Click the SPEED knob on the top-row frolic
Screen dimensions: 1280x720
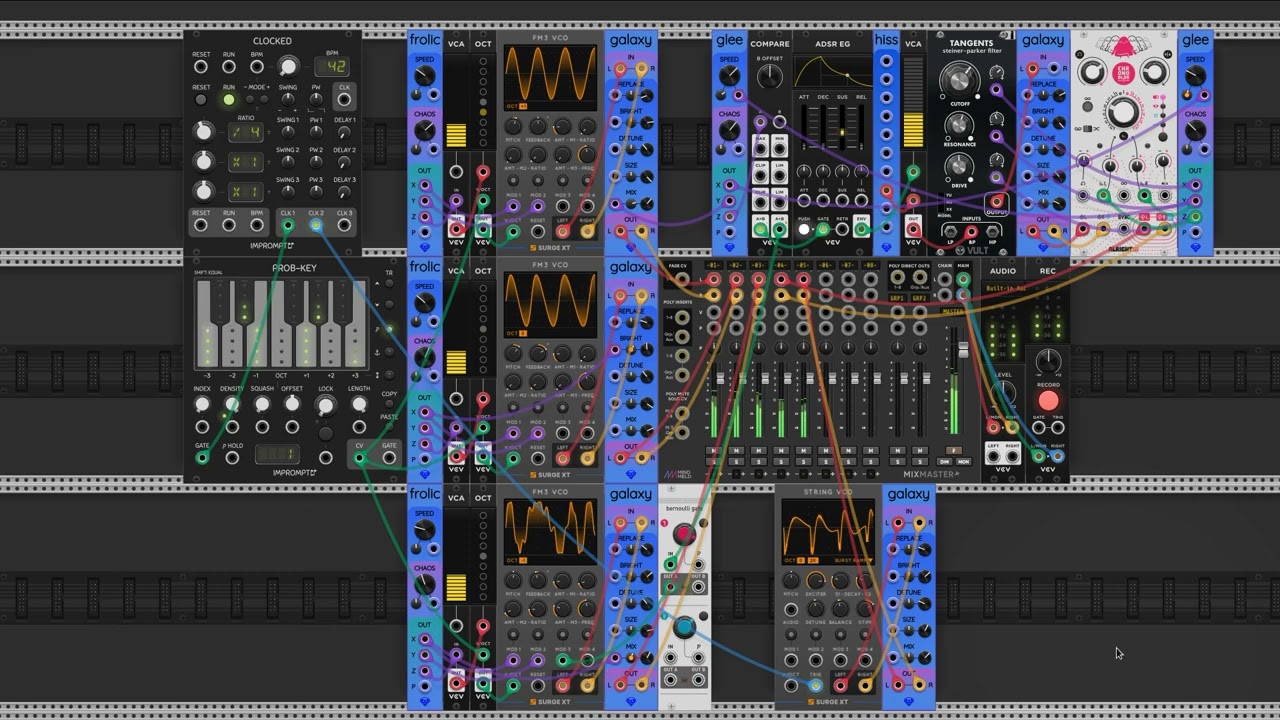click(425, 78)
